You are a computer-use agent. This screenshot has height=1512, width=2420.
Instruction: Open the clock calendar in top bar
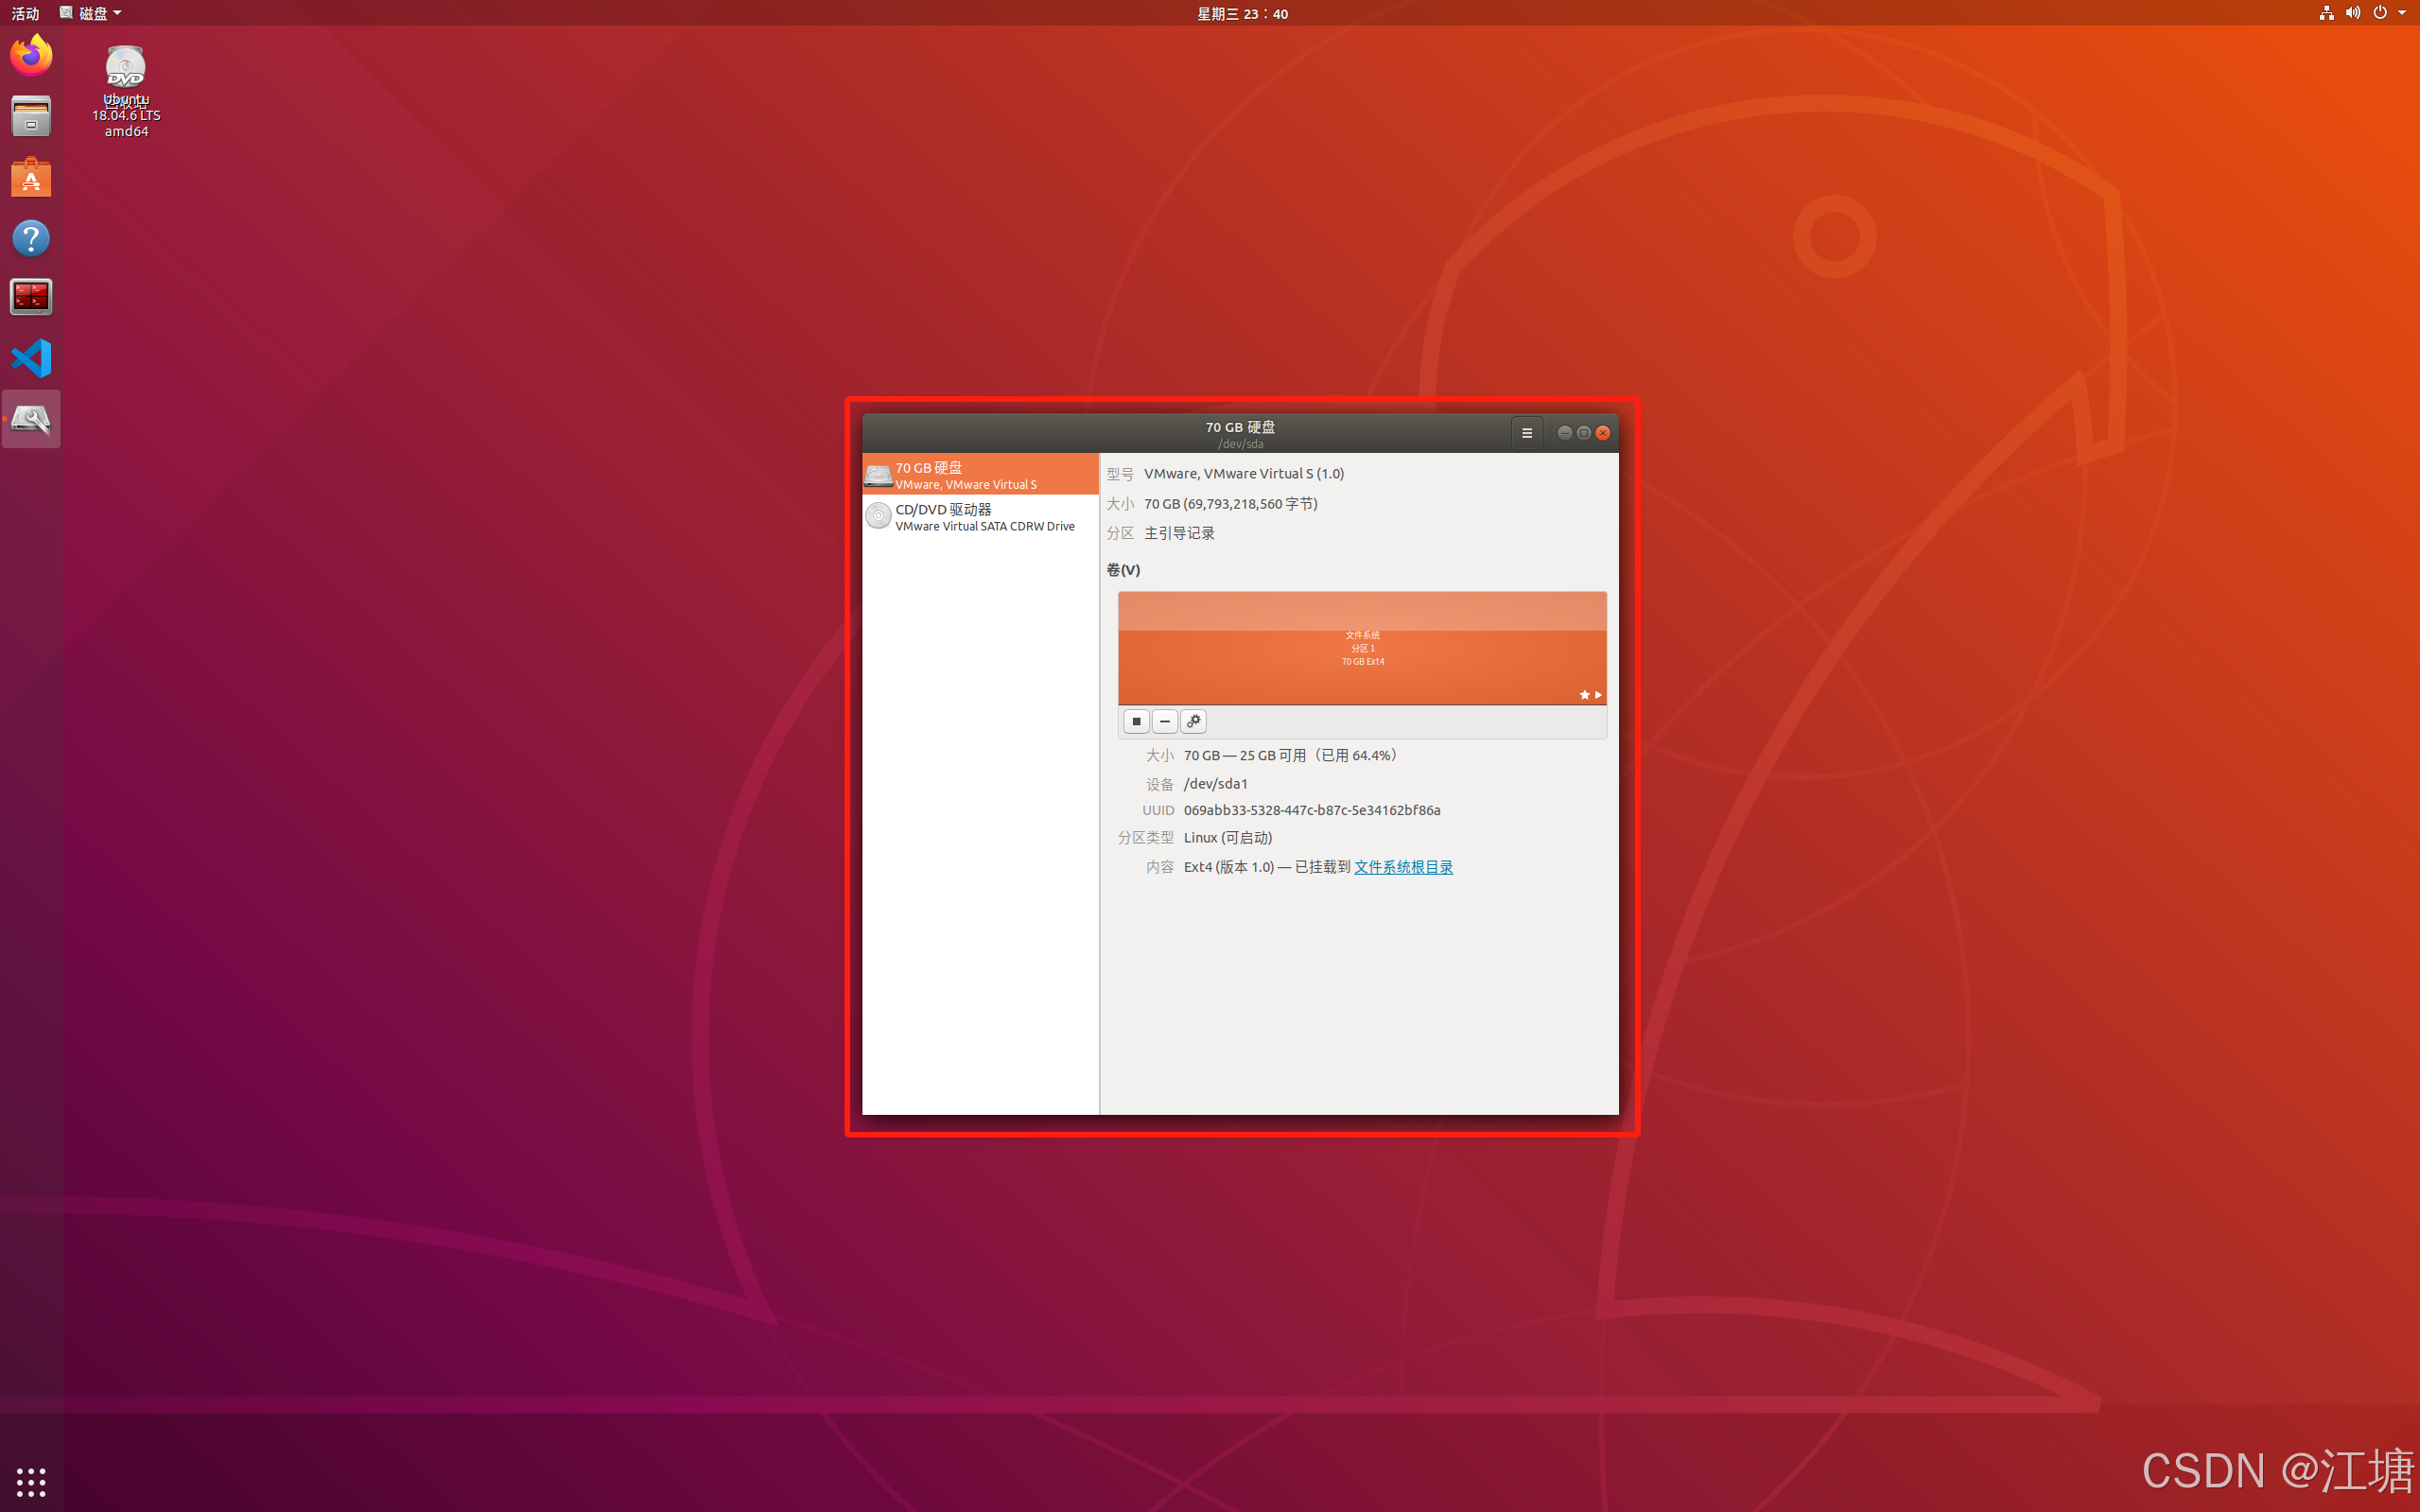coord(1242,13)
